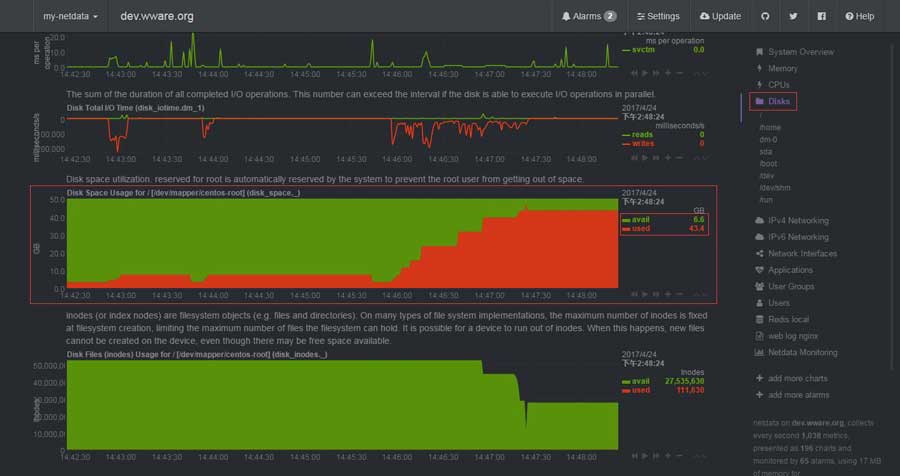Select Netdata Monitoring in sidebar menu
The width and height of the screenshot is (900, 476).
pos(803,352)
